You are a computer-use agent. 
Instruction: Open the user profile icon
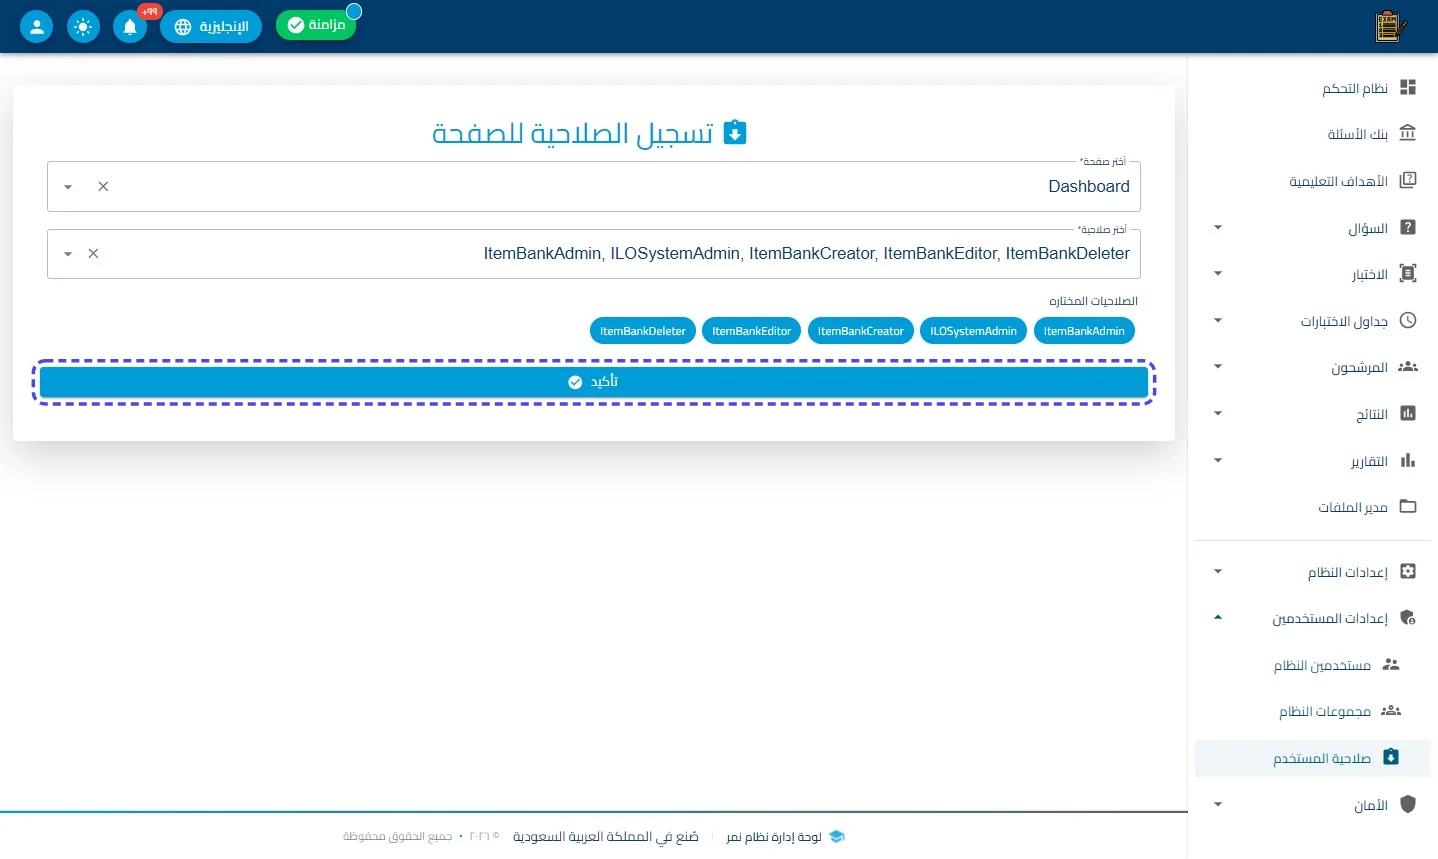(x=37, y=27)
